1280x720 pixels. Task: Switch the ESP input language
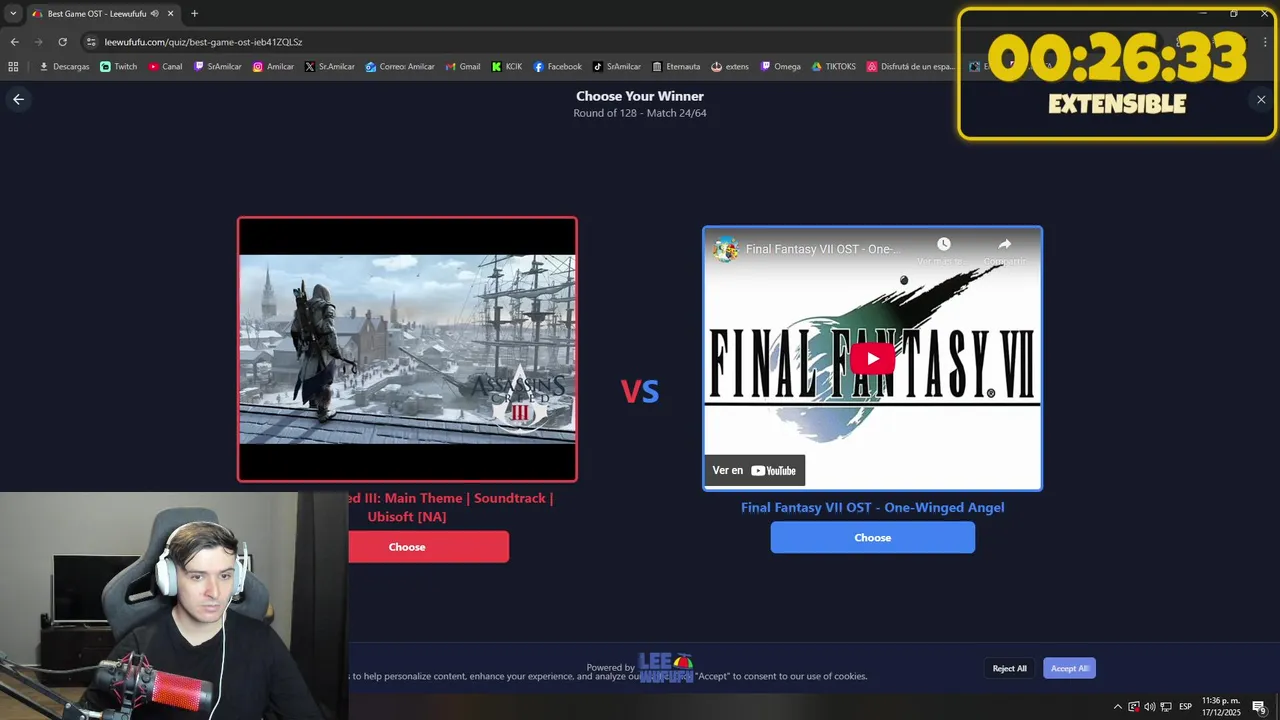1186,707
